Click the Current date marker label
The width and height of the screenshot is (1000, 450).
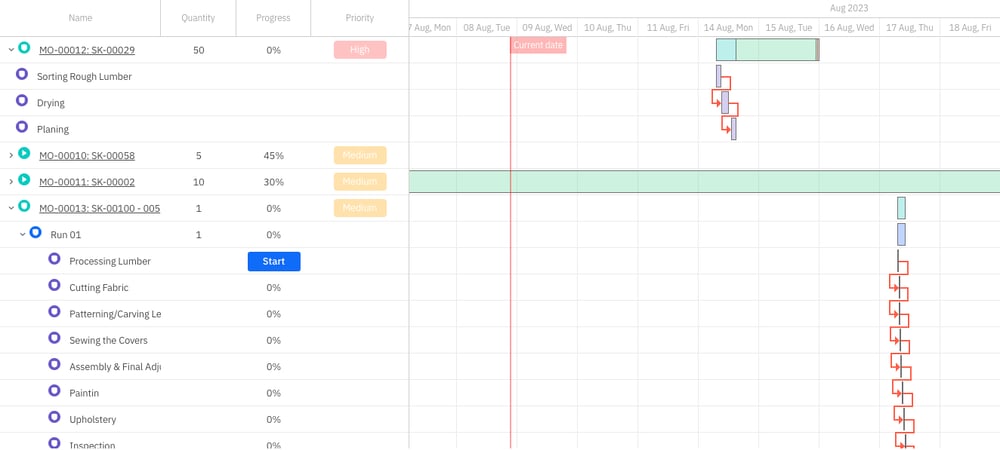[x=538, y=45]
